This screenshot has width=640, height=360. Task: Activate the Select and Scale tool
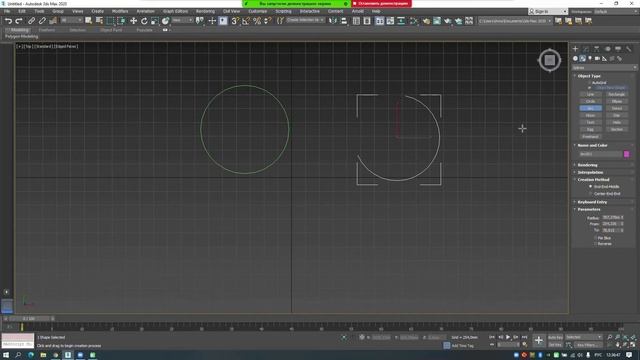[155, 21]
